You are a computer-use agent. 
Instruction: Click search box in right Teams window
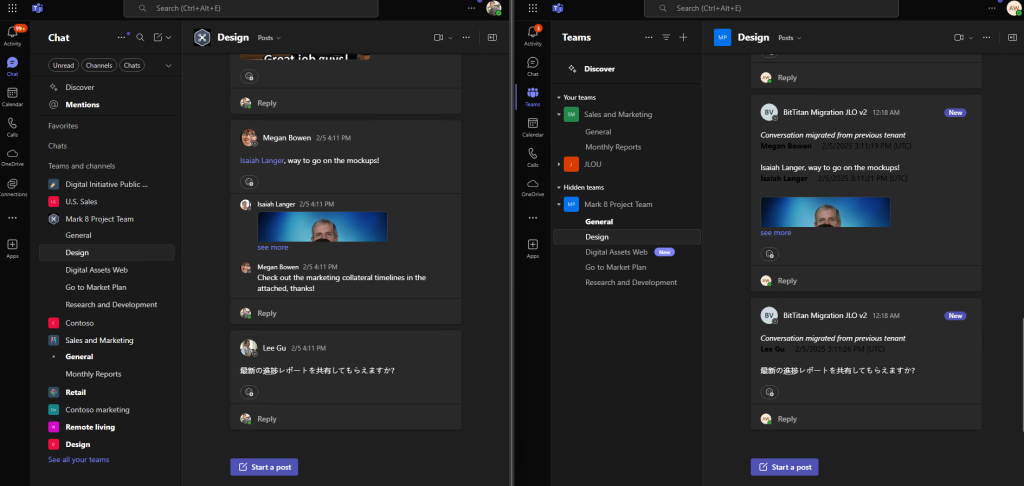click(x=771, y=8)
